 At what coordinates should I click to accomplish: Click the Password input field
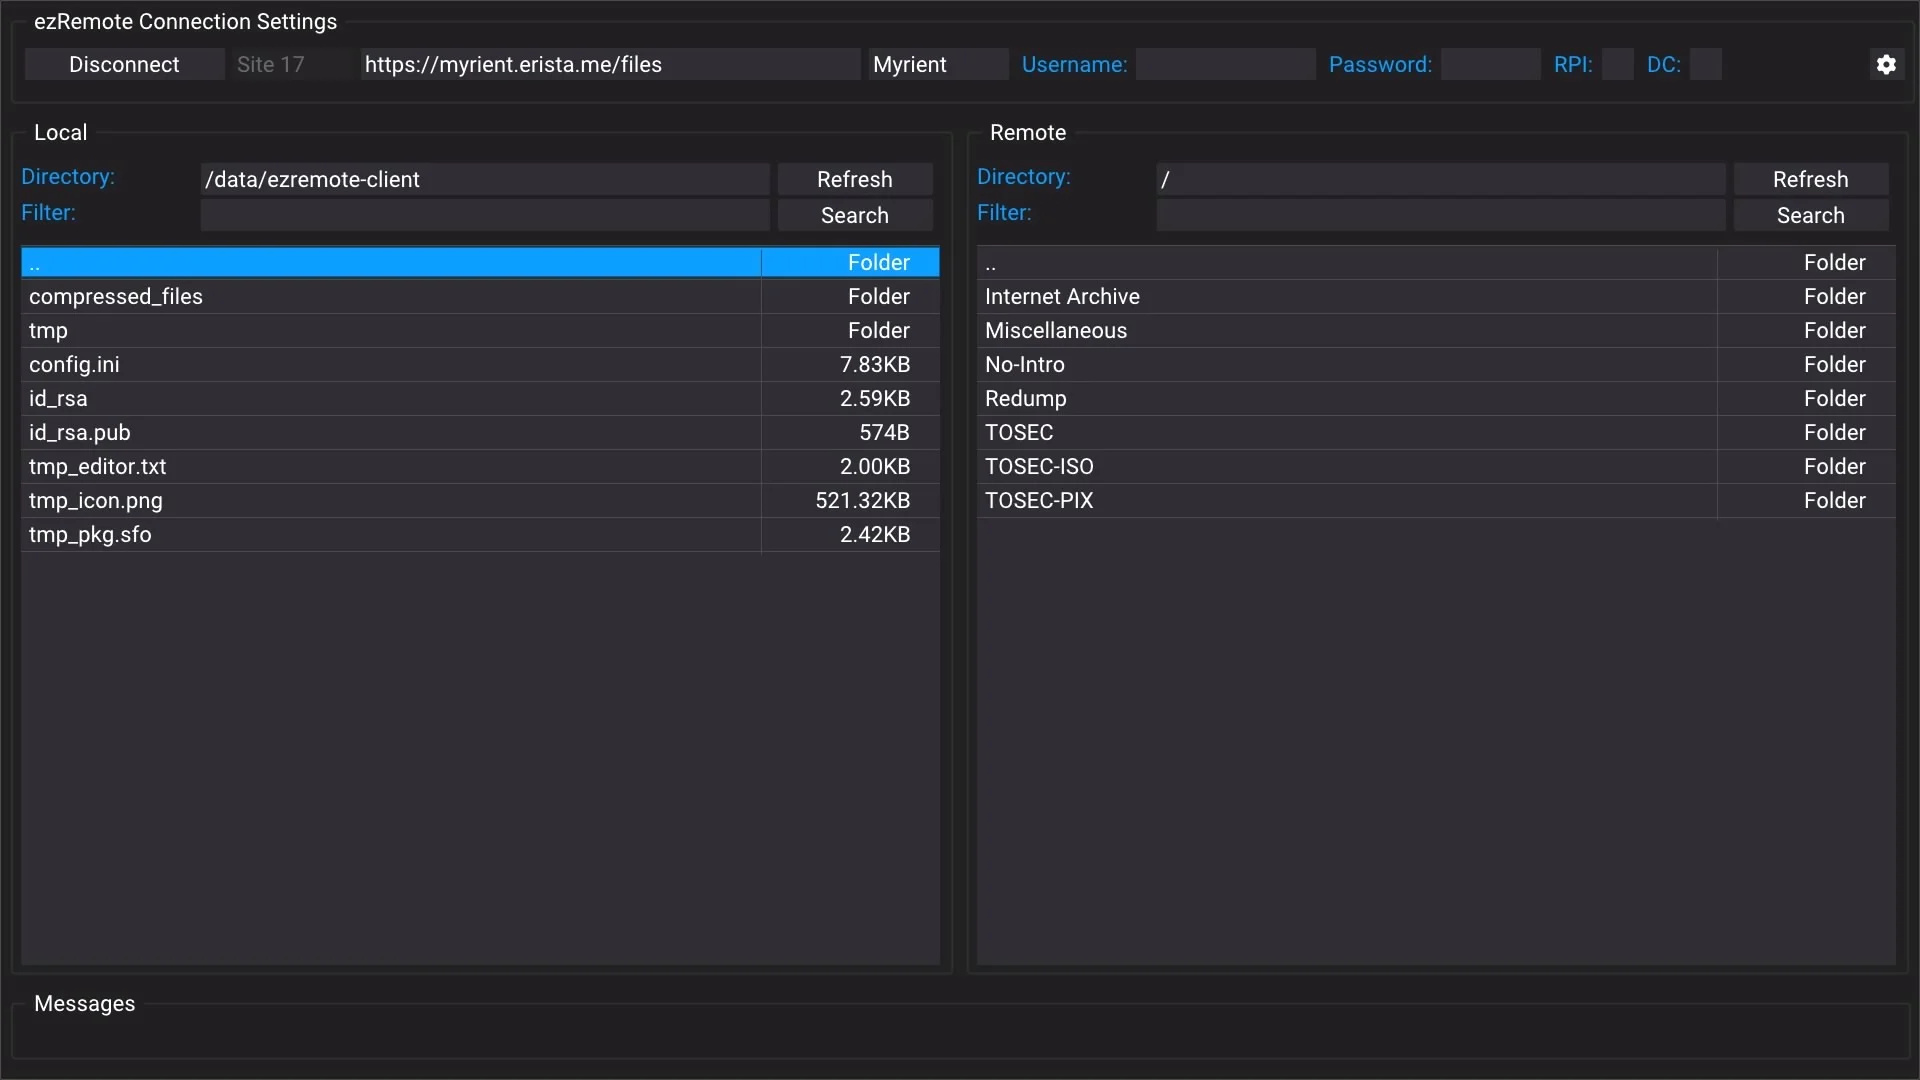1489,65
